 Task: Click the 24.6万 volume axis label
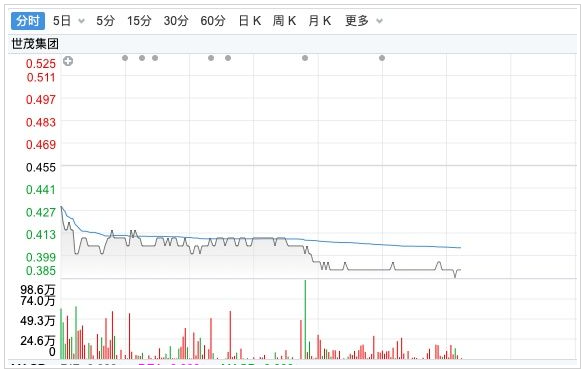(x=37, y=341)
